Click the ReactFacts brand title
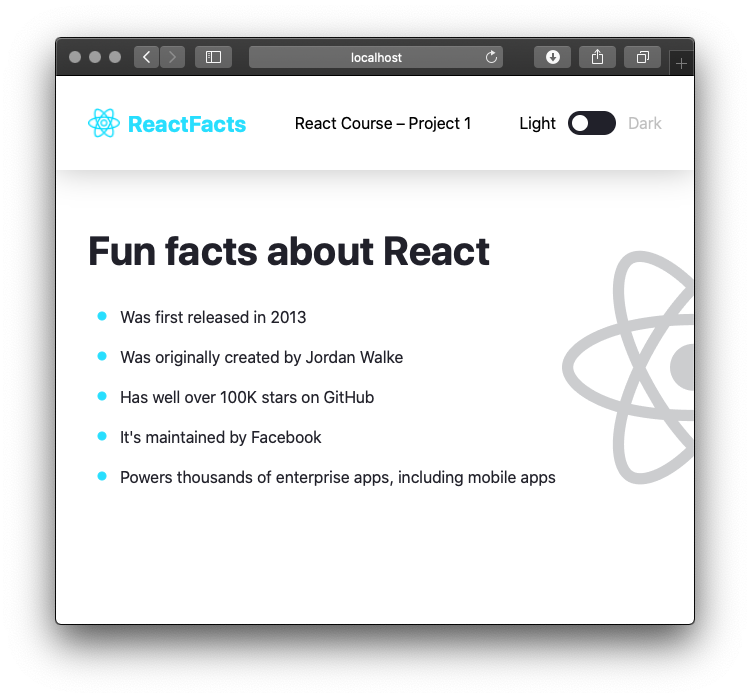750x698 pixels. click(187, 124)
